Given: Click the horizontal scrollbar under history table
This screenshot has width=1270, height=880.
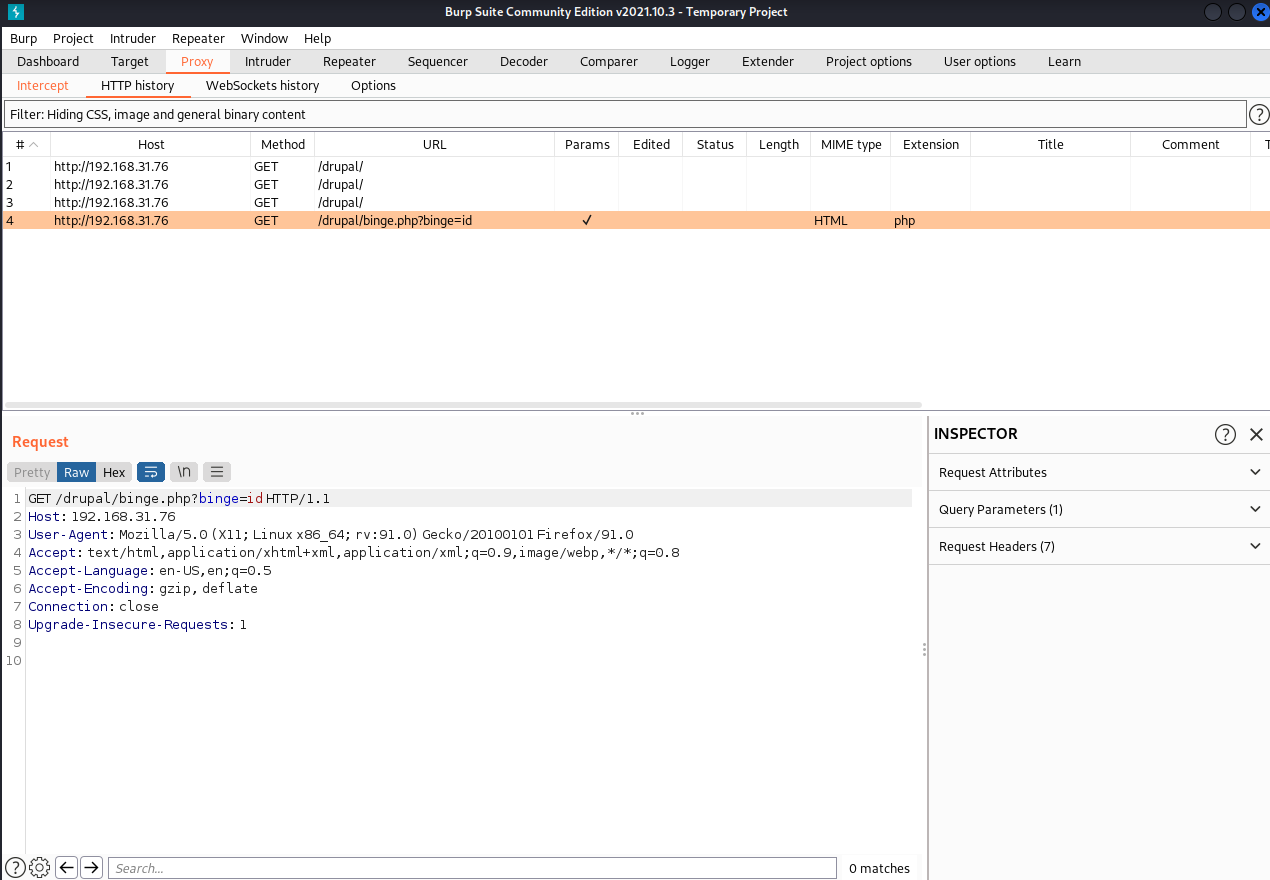Looking at the screenshot, I should (463, 405).
